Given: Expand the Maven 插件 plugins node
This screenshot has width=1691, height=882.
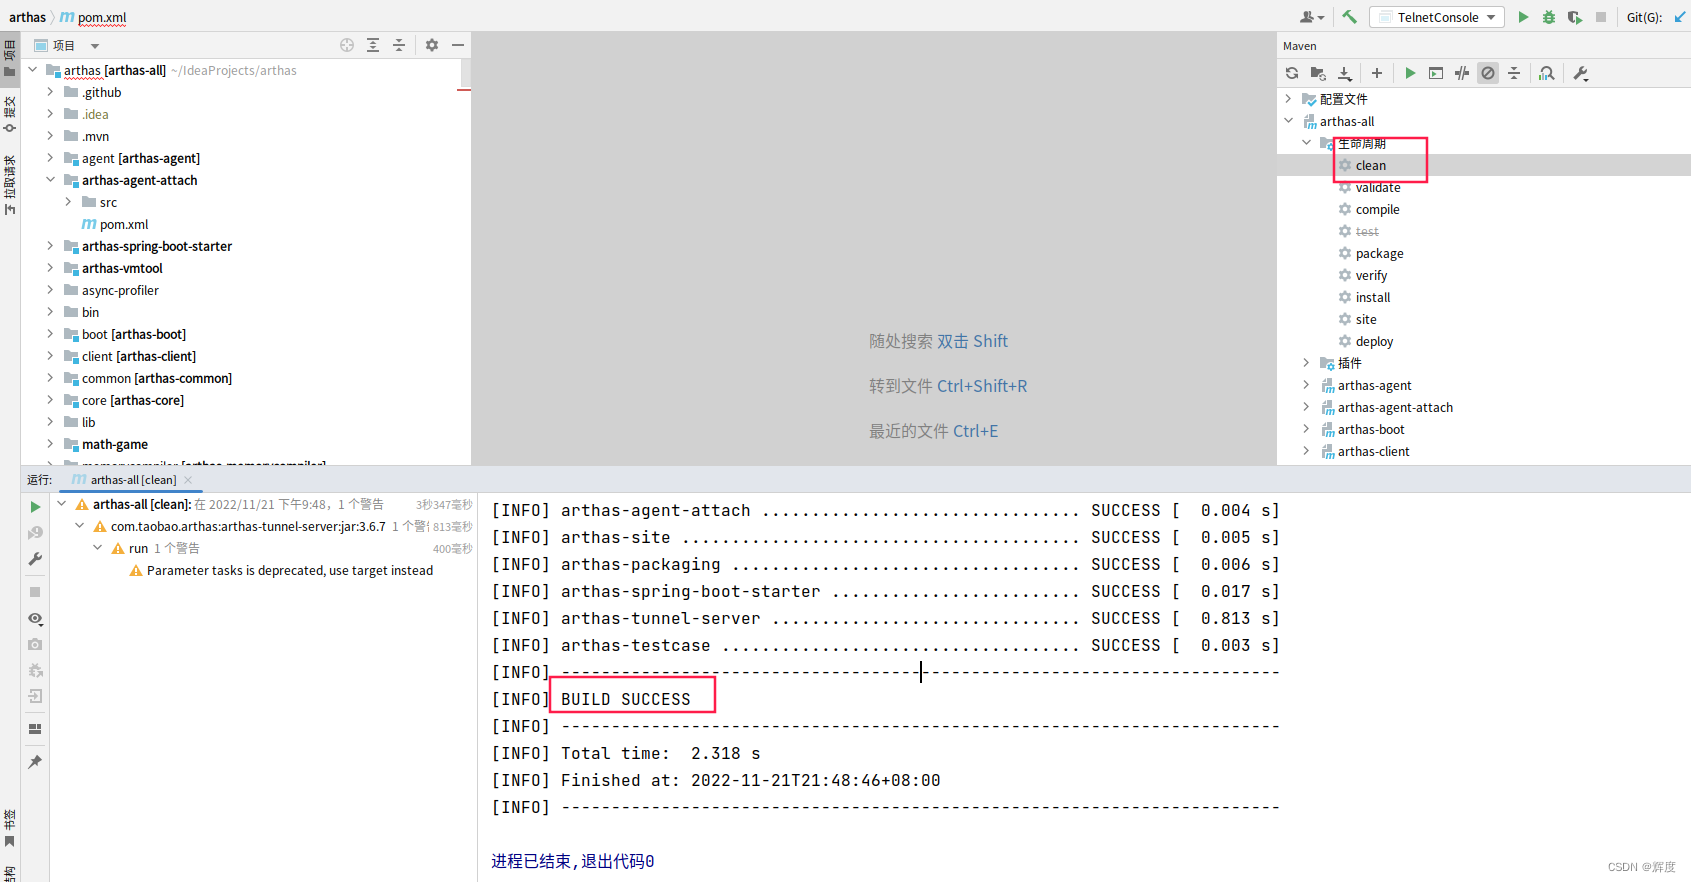Looking at the screenshot, I should click(1306, 363).
